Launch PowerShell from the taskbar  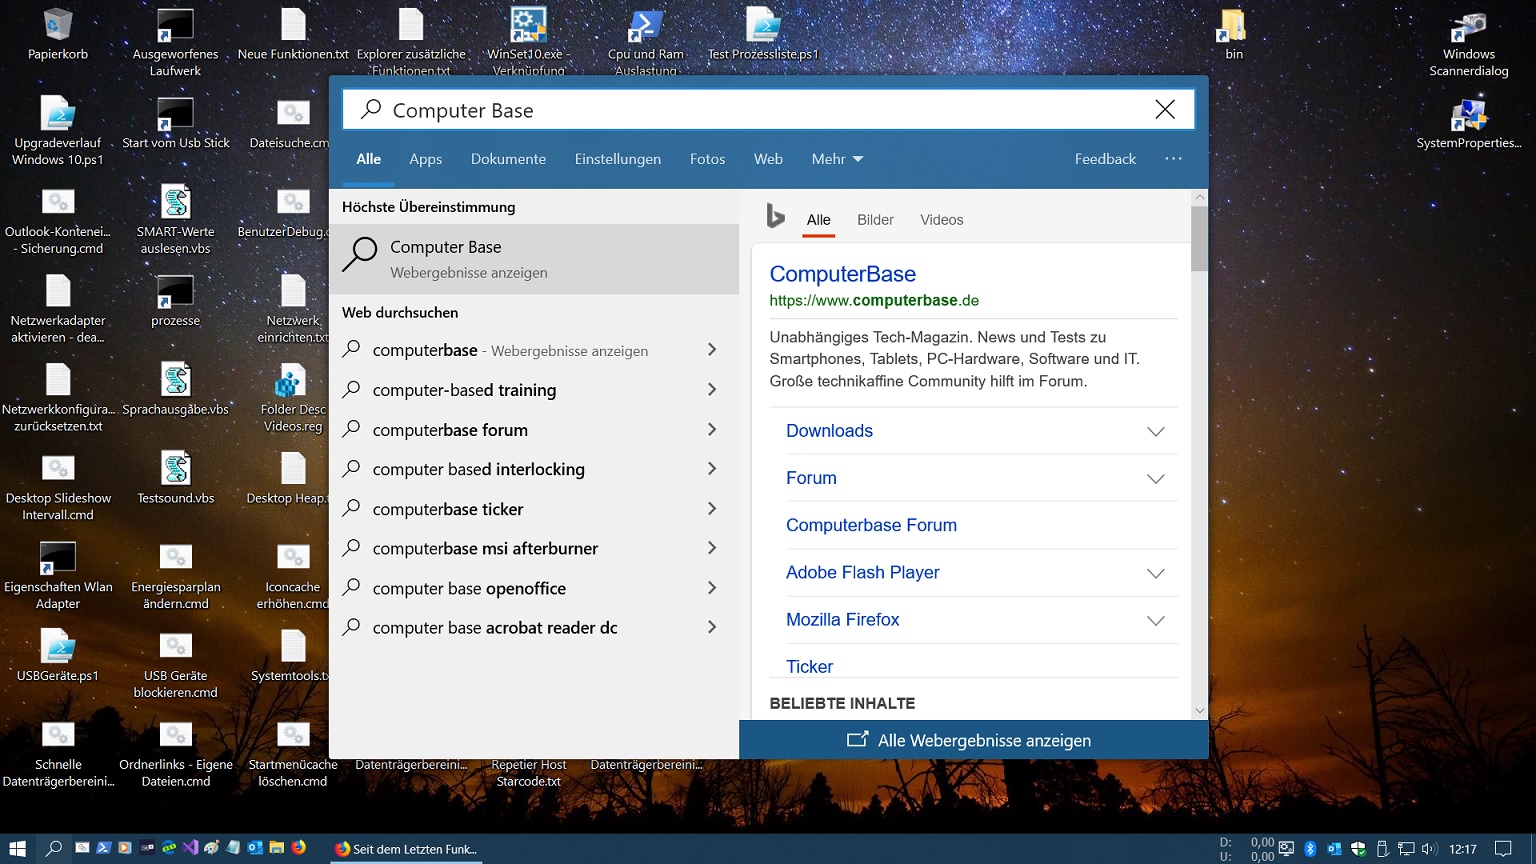(x=103, y=848)
